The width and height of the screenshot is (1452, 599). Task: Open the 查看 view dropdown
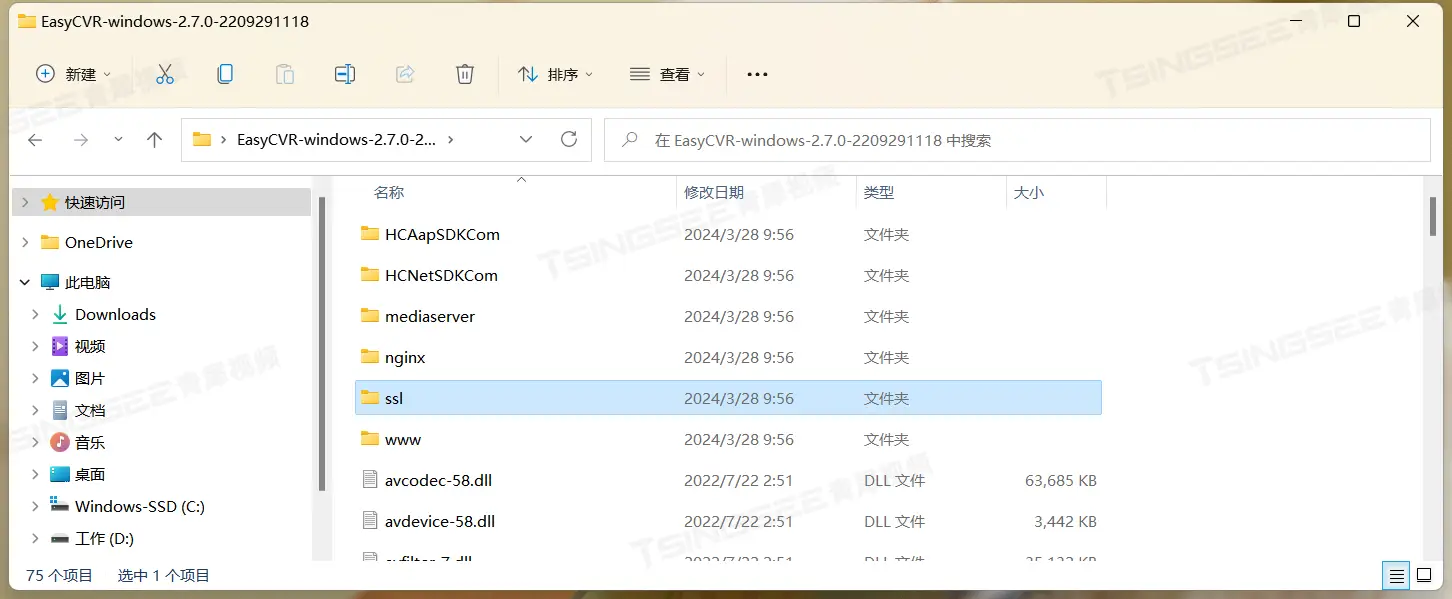coord(667,74)
